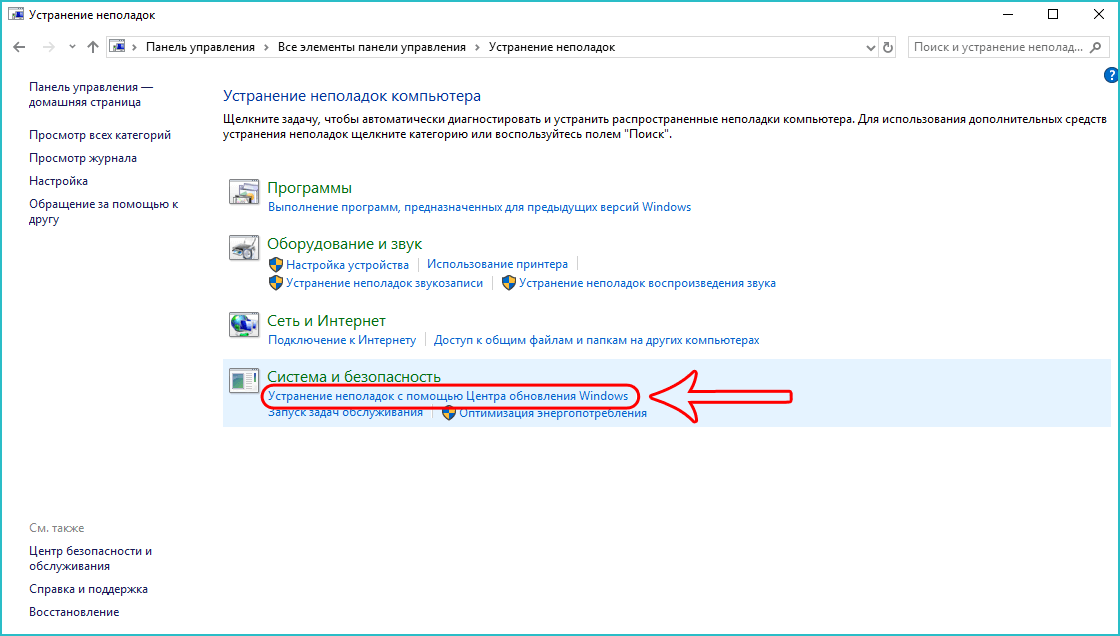
Task: Expand chevron after 'Панель управления' breadcrumb
Action: [x=266, y=47]
